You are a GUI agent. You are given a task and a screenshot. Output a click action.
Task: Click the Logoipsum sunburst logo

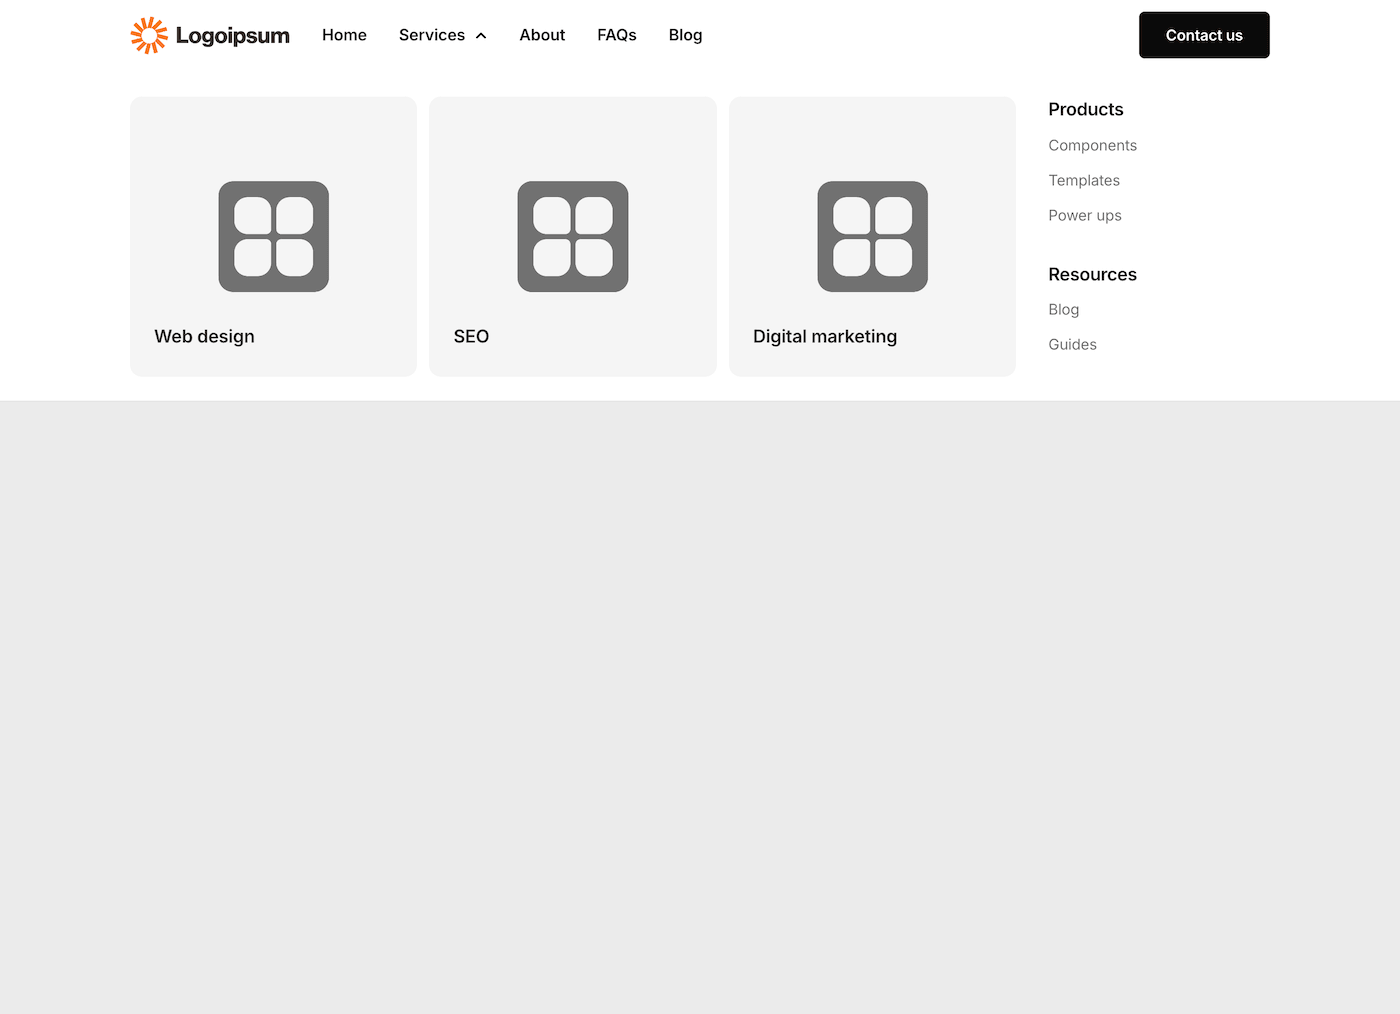coord(149,35)
